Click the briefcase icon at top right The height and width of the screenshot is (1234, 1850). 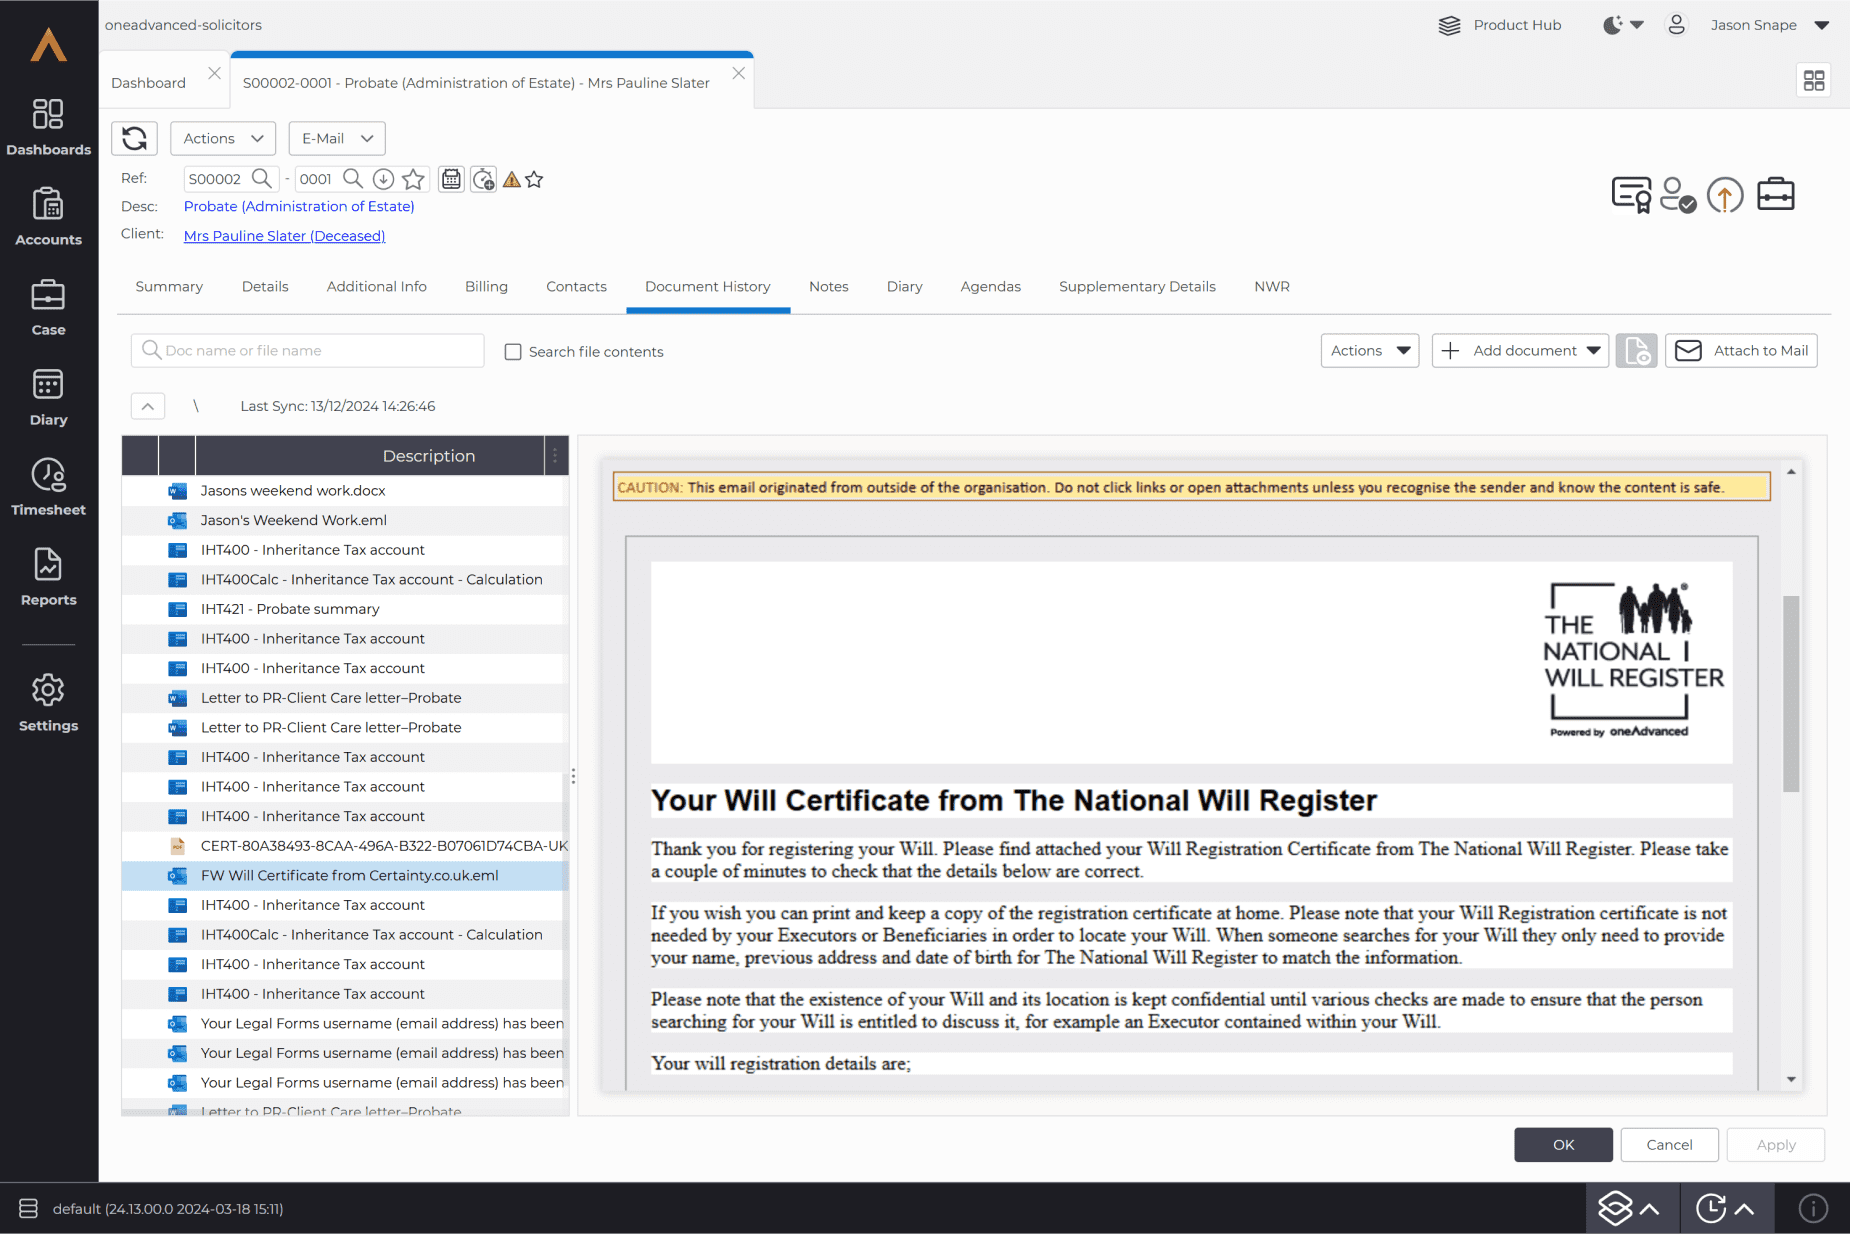point(1775,194)
